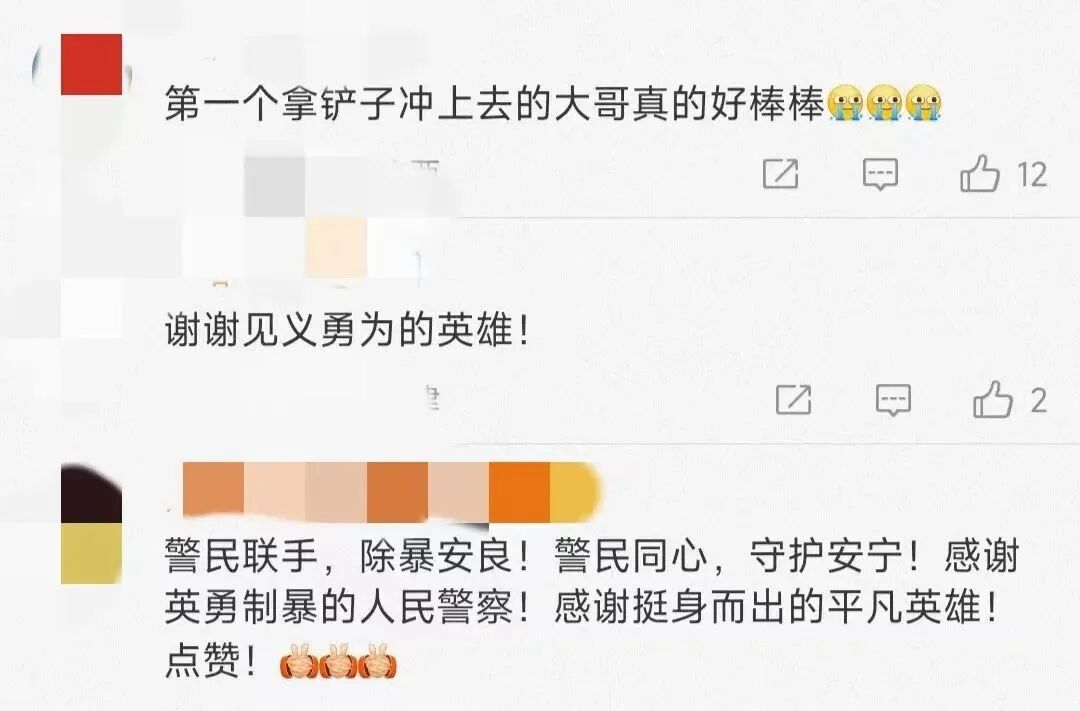Click the 12 like count
This screenshot has width=1080, height=711.
click(1032, 174)
